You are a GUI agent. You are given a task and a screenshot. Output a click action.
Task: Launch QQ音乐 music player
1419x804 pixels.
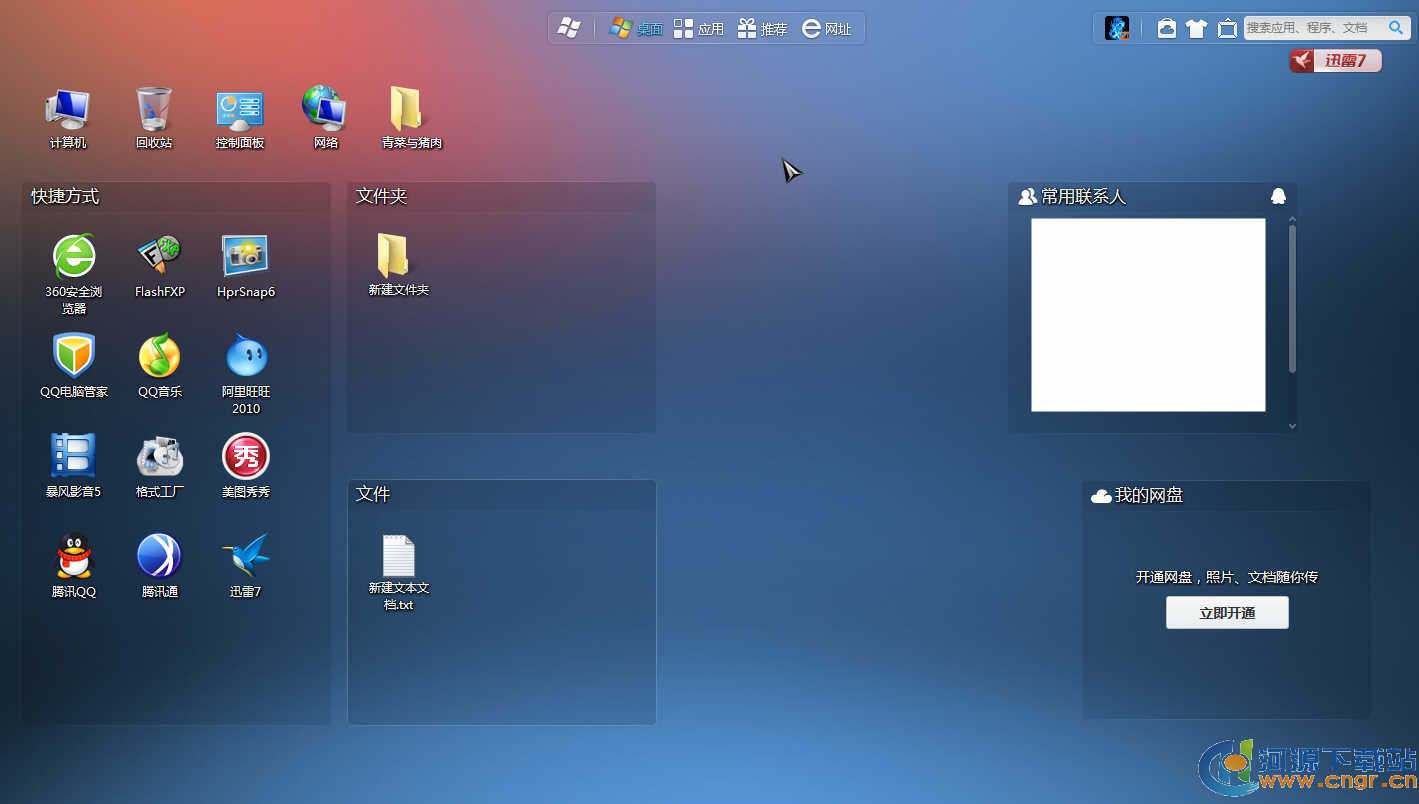click(x=159, y=357)
